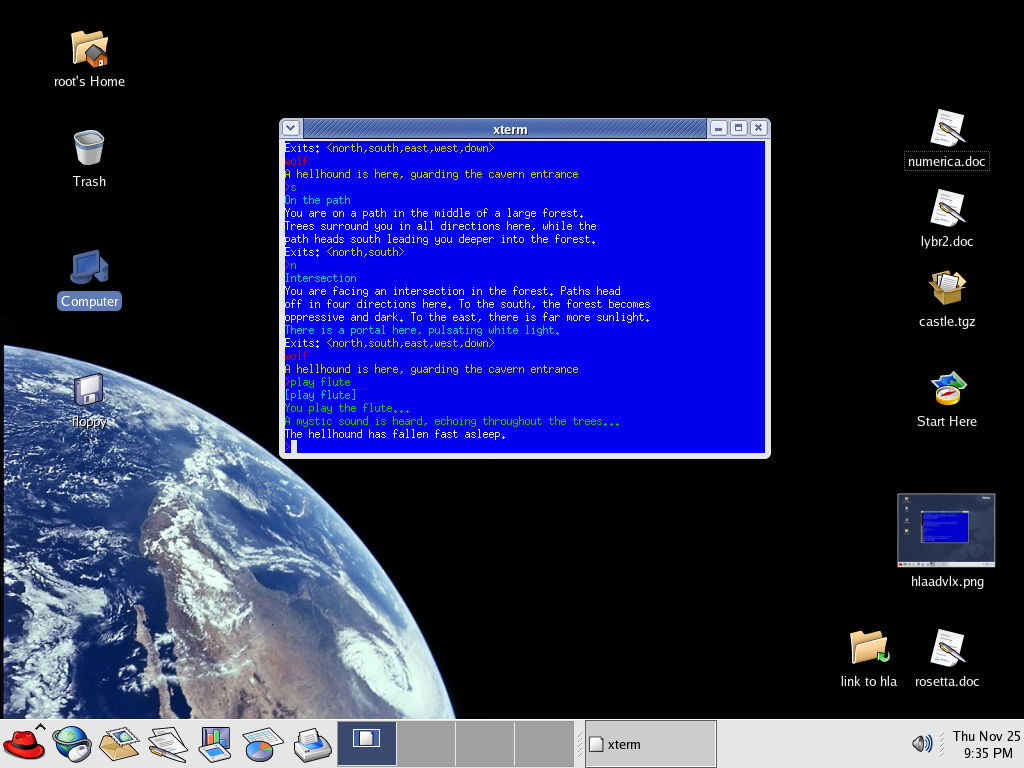Launch the word processor from the panel
Screen dimensions: 1024x768
[167, 743]
